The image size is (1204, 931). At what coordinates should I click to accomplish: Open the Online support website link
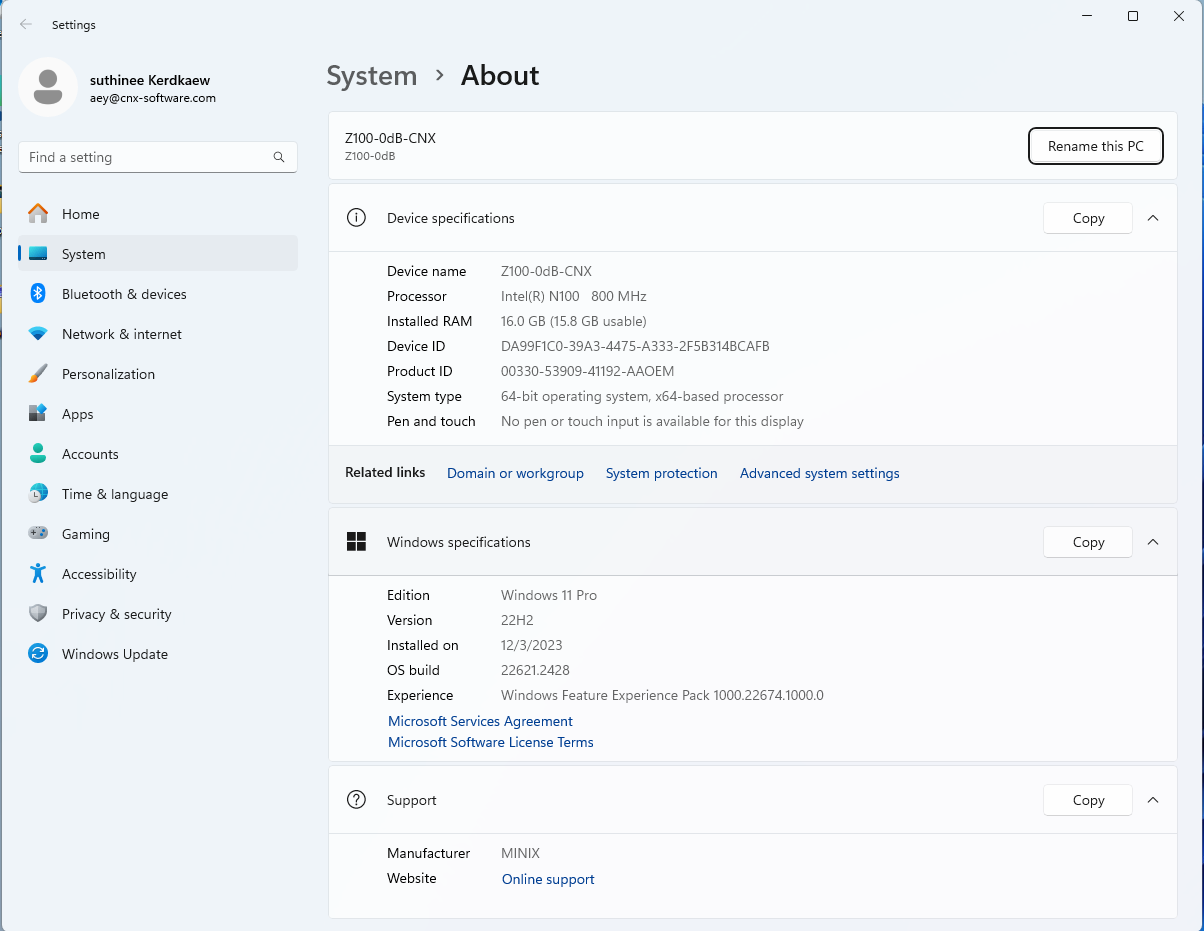(548, 879)
